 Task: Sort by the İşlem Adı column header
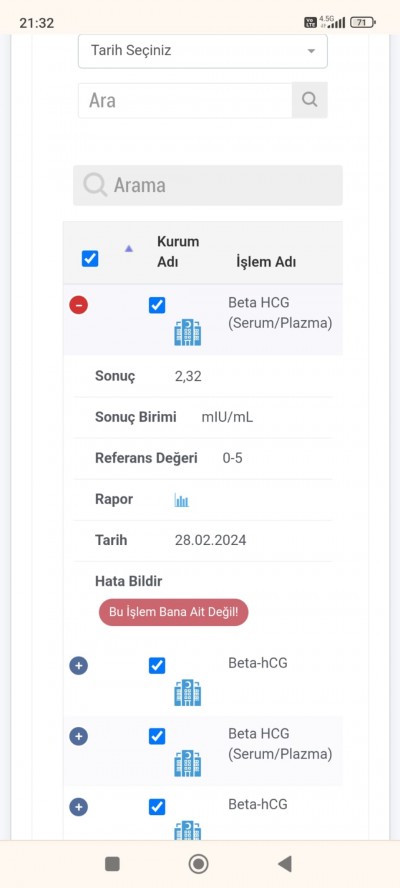266,262
